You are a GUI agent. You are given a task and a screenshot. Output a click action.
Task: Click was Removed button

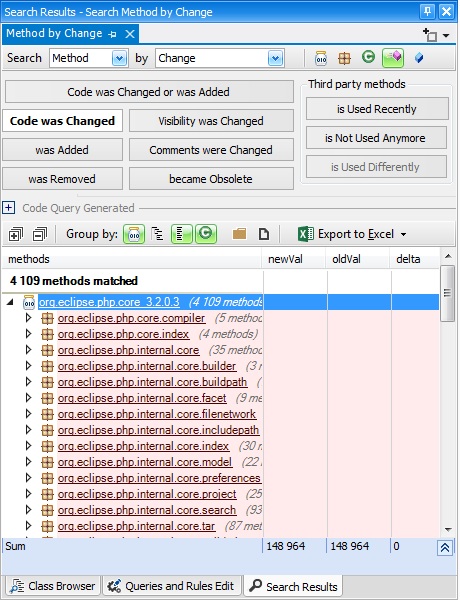[x=62, y=179]
